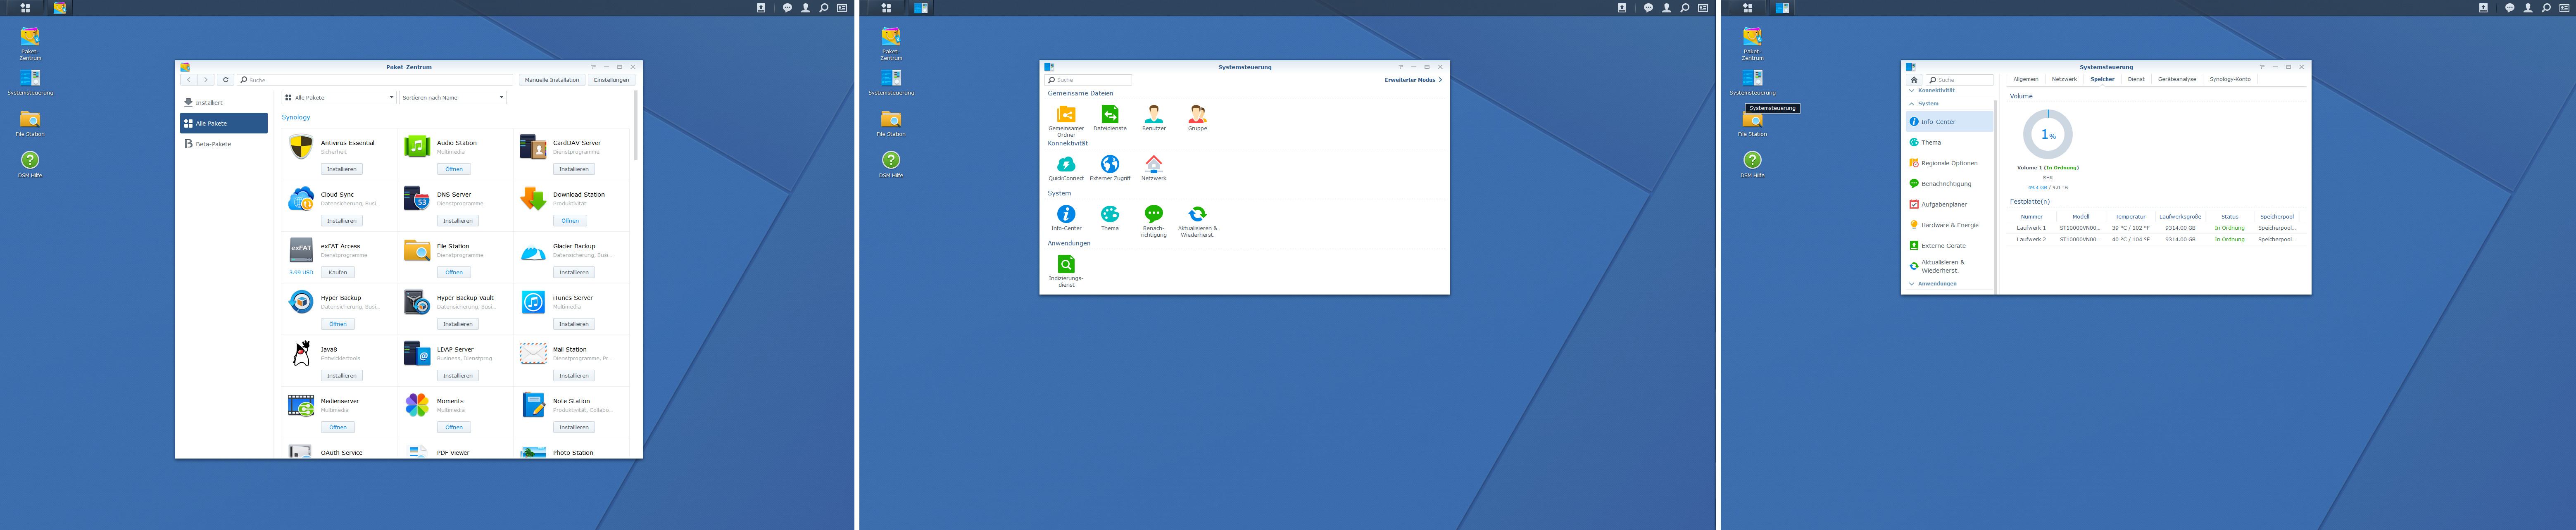Expand the Konnektivität section in sidebar
The height and width of the screenshot is (530, 2576).
1935,91
